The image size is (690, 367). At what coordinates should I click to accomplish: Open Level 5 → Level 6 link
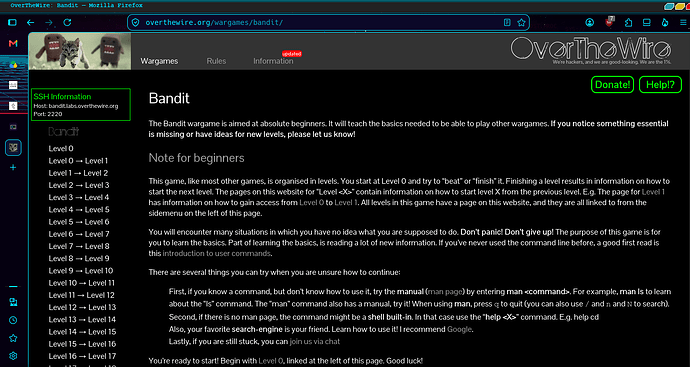coord(79,222)
